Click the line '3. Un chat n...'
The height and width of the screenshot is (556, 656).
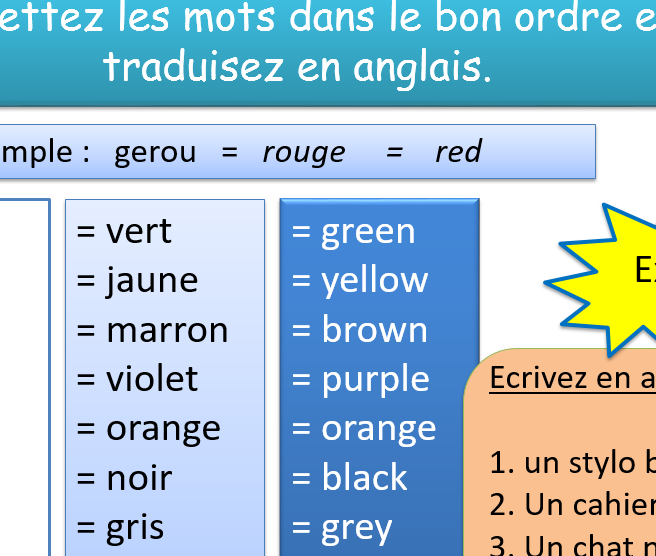573,545
